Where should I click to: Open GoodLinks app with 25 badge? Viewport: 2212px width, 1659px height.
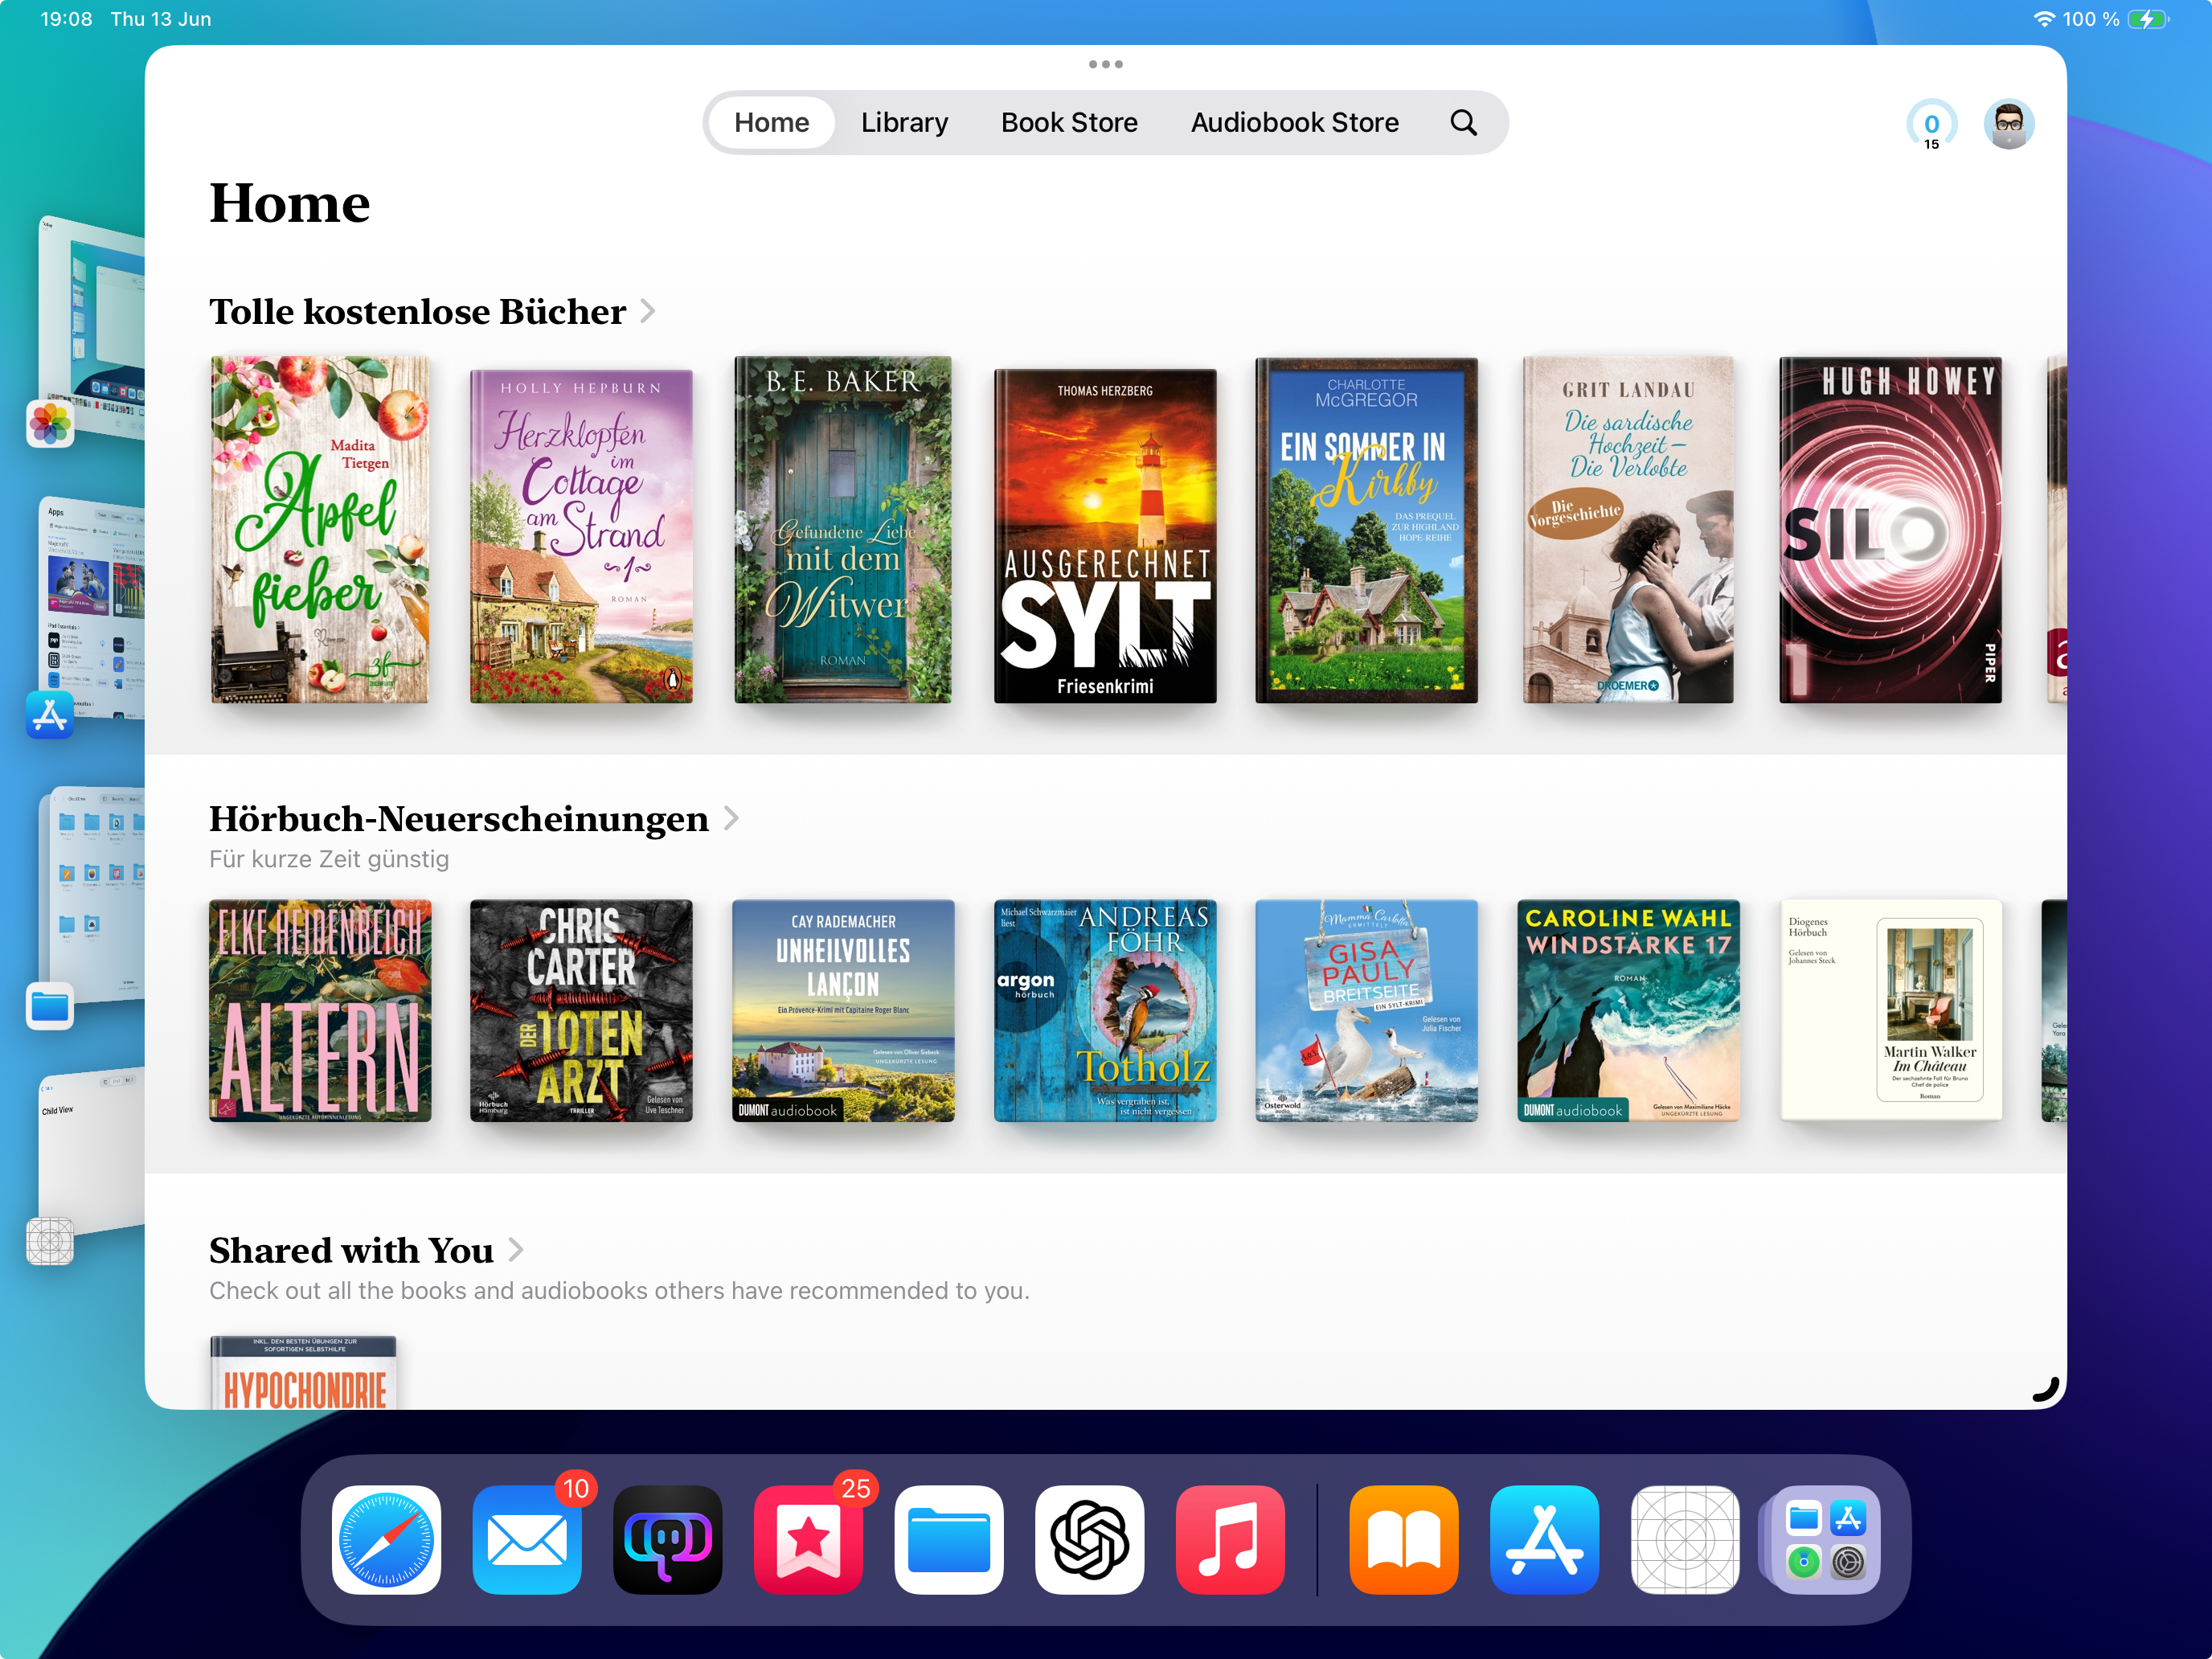[808, 1539]
